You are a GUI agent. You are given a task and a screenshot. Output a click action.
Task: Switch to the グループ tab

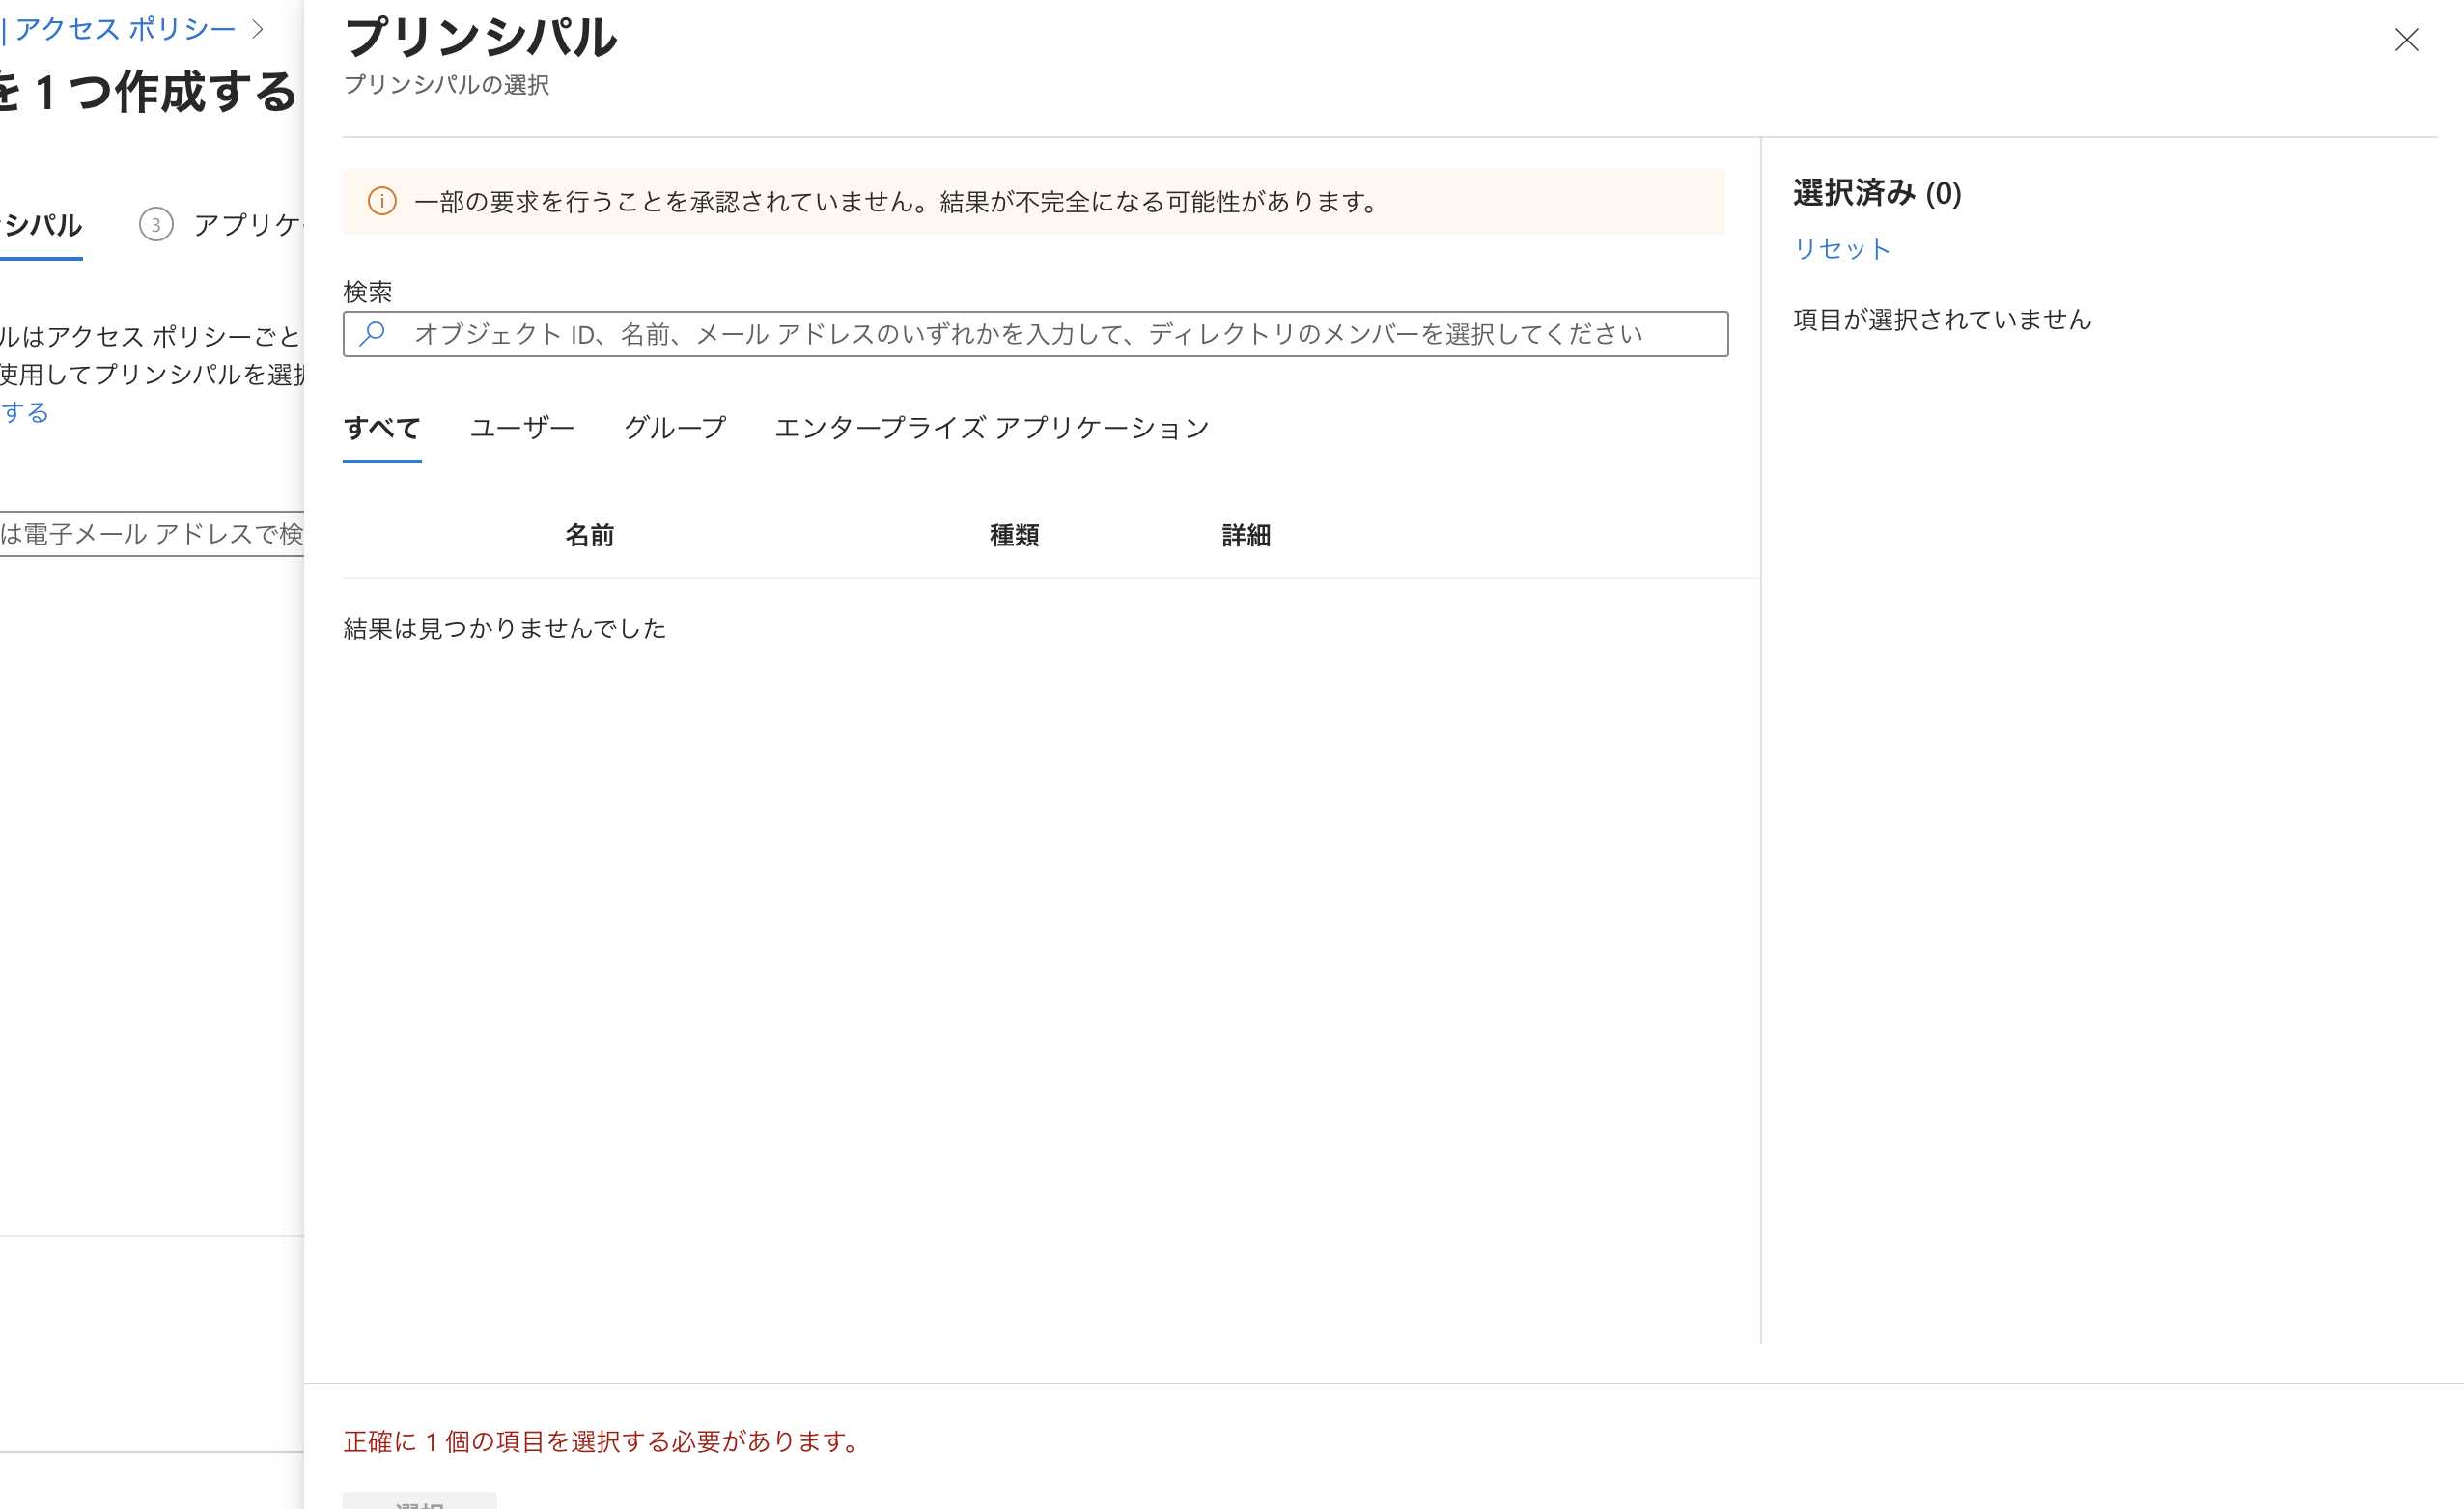(675, 428)
